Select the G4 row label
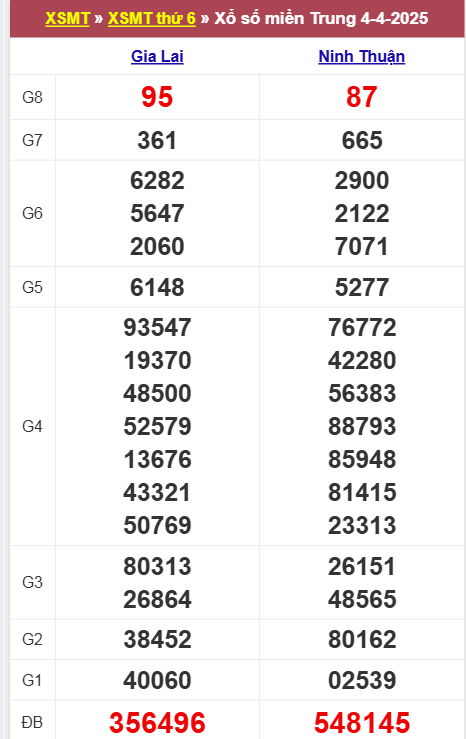466x739 pixels. pyautogui.click(x=32, y=427)
